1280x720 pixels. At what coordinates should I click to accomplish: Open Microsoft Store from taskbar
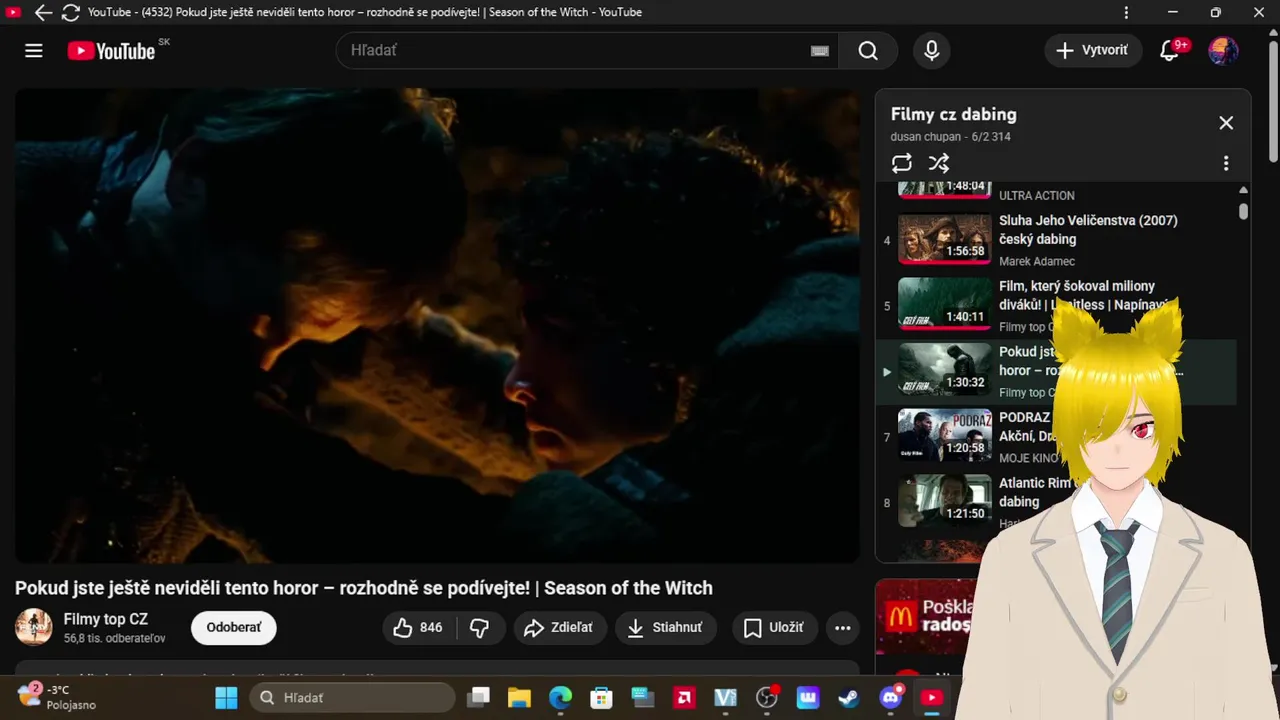pos(601,697)
